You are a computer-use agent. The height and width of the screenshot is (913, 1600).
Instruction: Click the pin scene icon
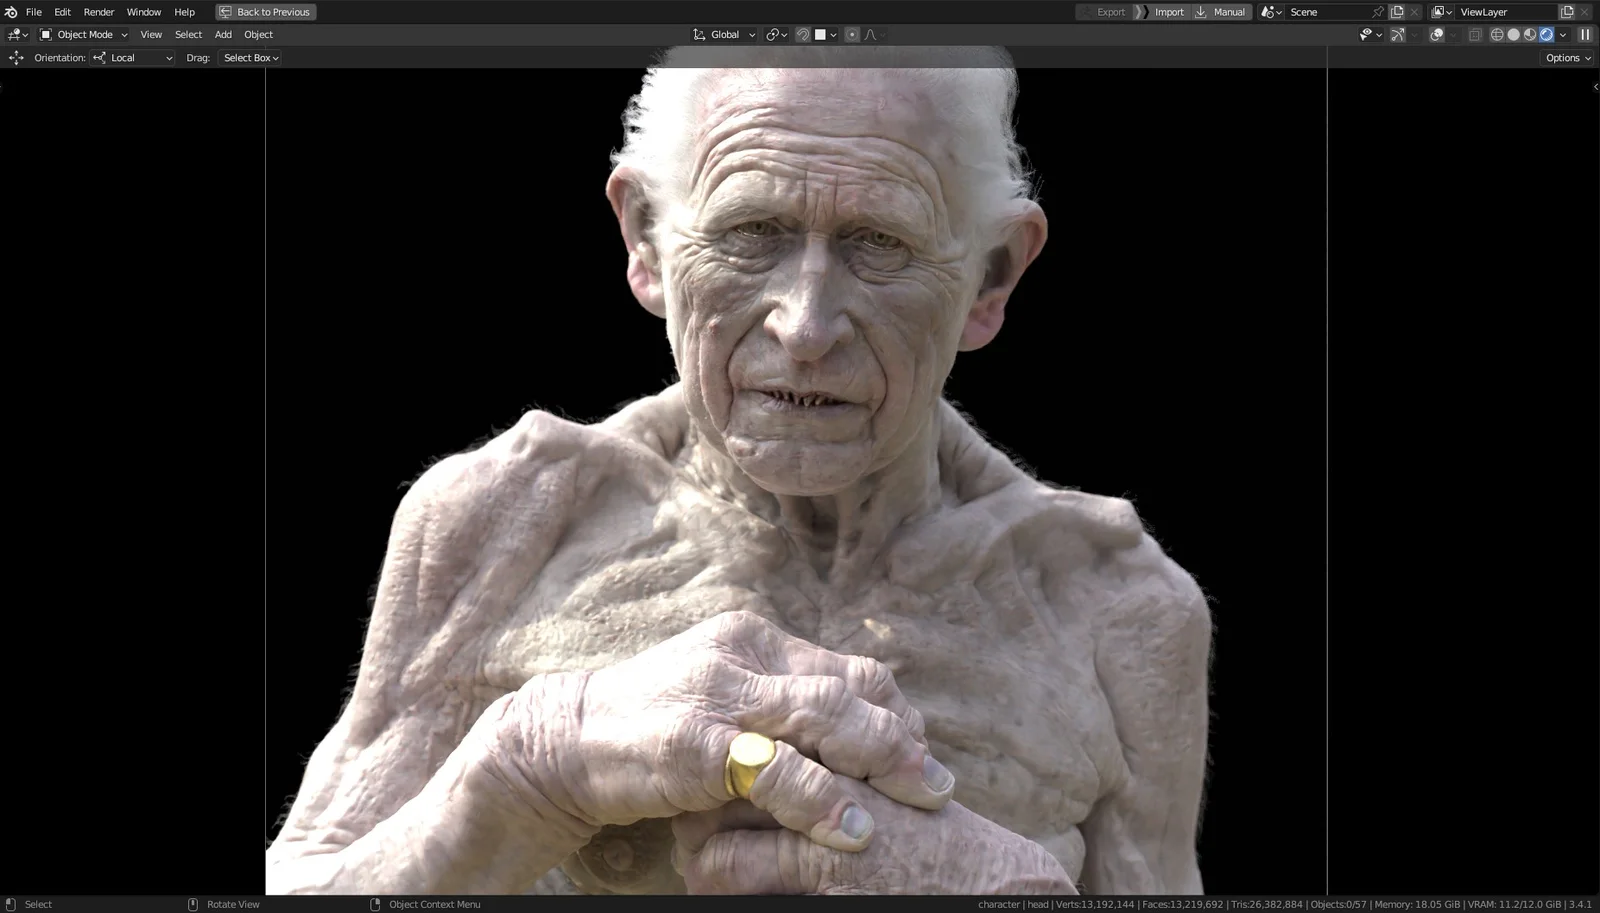click(x=1378, y=12)
